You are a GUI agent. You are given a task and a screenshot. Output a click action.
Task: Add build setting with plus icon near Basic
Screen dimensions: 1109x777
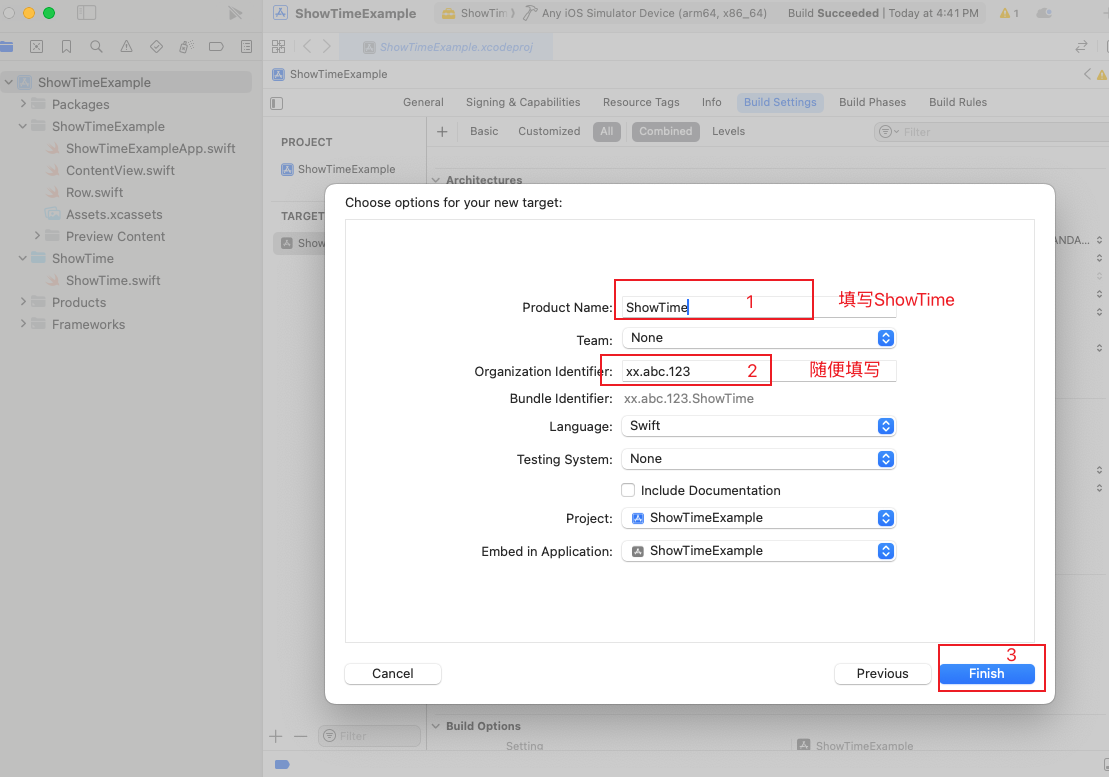[442, 132]
